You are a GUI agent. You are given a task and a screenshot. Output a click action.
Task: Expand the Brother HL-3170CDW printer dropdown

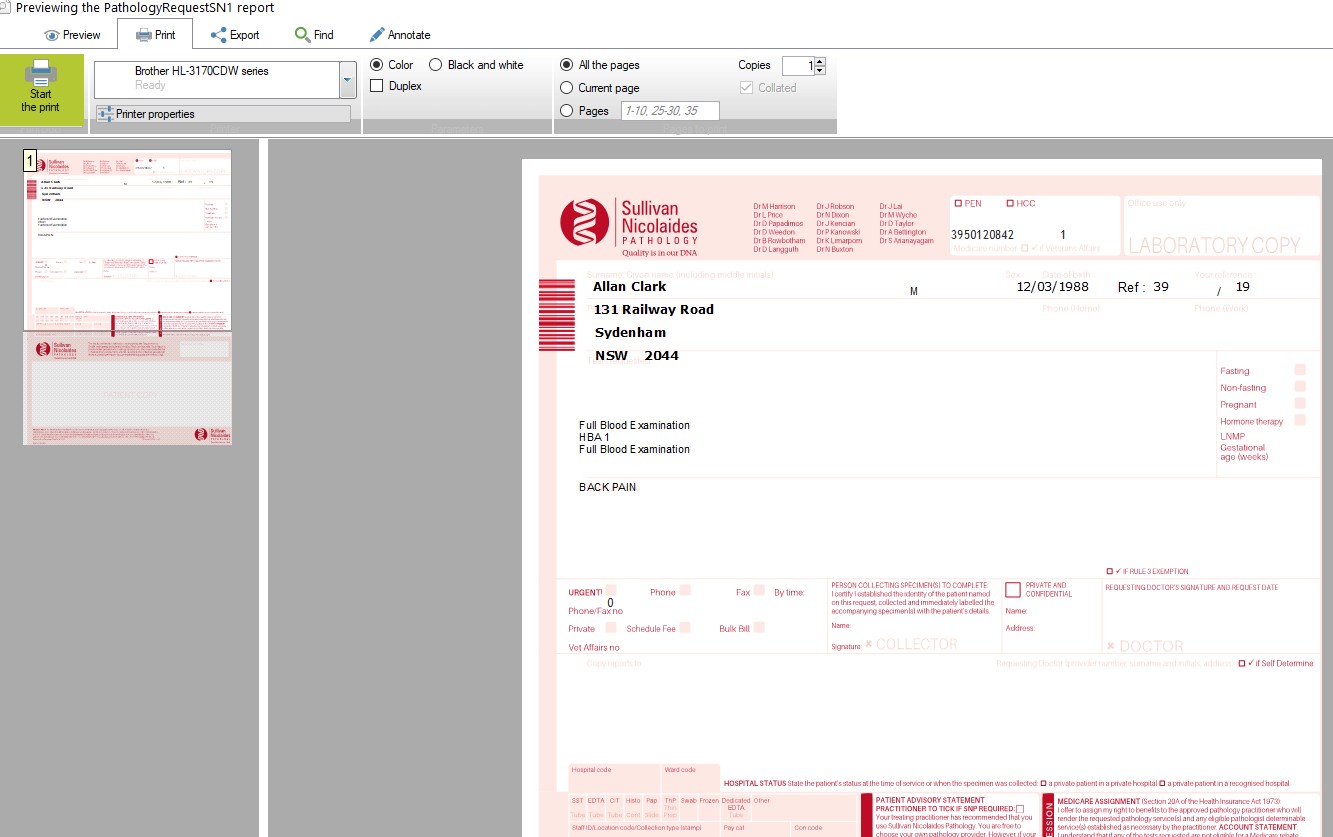pos(348,79)
